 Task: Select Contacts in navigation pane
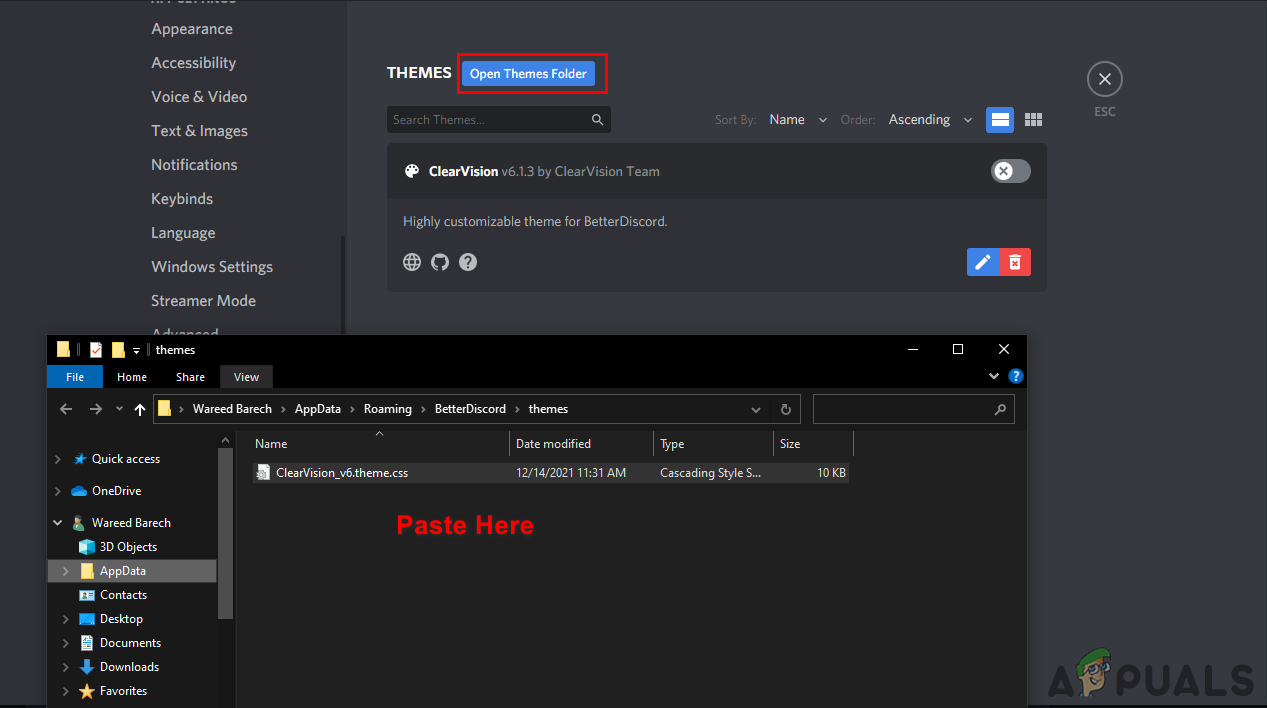click(x=123, y=595)
